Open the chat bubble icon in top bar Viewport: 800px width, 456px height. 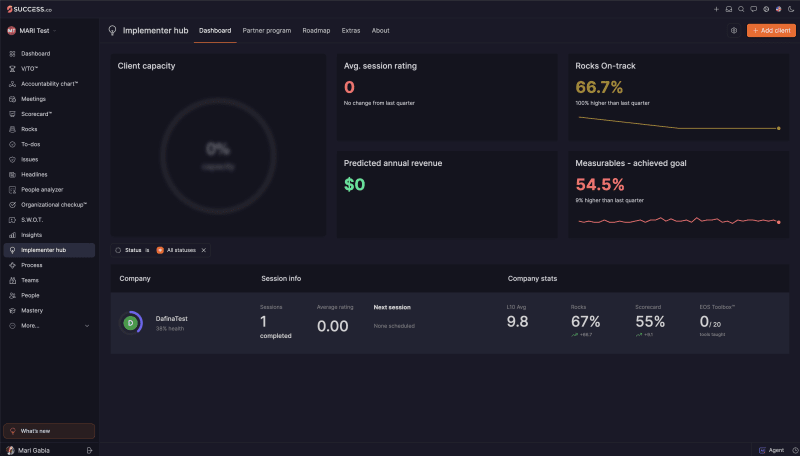pos(754,9)
